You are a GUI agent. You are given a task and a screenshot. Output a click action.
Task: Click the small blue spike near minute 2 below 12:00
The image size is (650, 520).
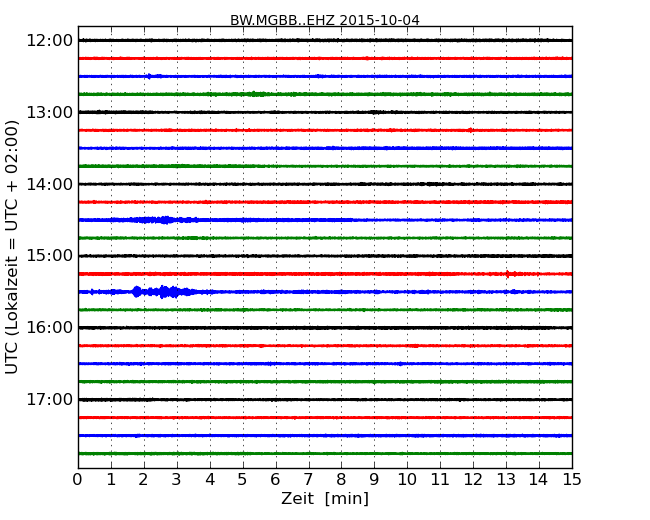[149, 76]
